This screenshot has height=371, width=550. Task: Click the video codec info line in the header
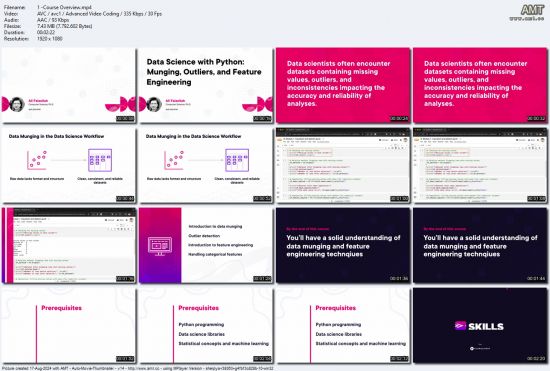pyautogui.click(x=99, y=14)
